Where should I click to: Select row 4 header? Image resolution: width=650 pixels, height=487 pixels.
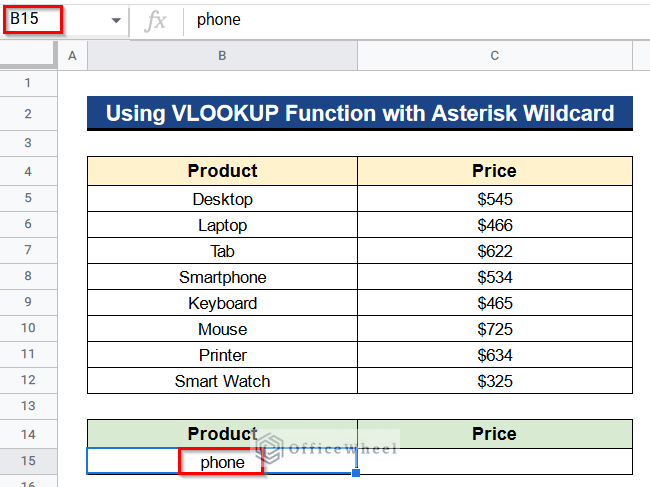(28, 171)
